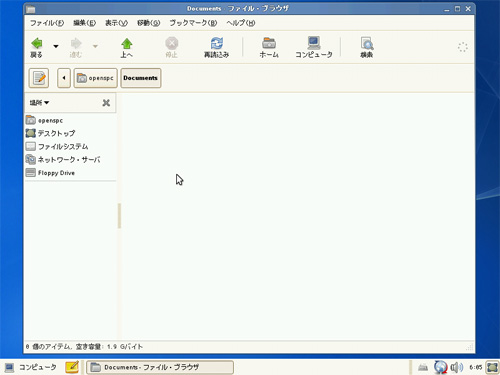The width and height of the screenshot is (500, 375).
Task: Open the window menu icon in title bar
Action: [31, 9]
